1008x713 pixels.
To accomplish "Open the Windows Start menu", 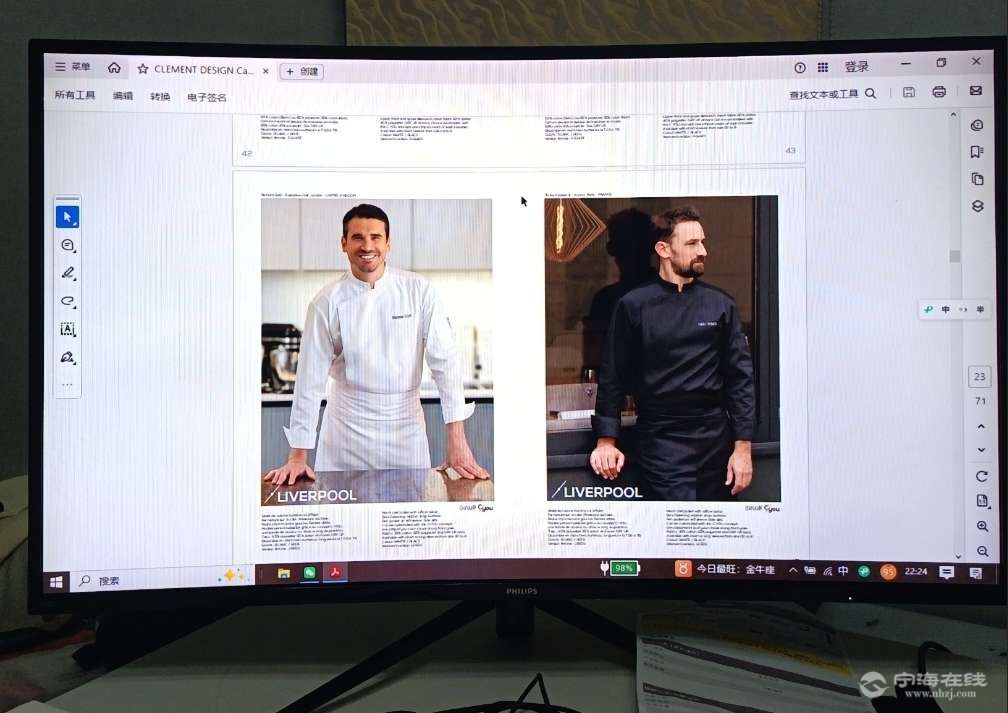I will click(57, 582).
